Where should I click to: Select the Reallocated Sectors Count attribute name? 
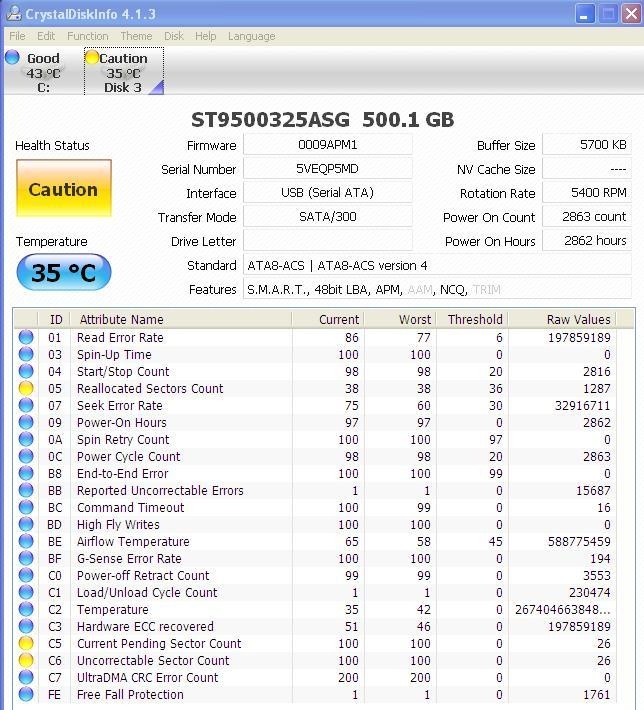point(150,389)
